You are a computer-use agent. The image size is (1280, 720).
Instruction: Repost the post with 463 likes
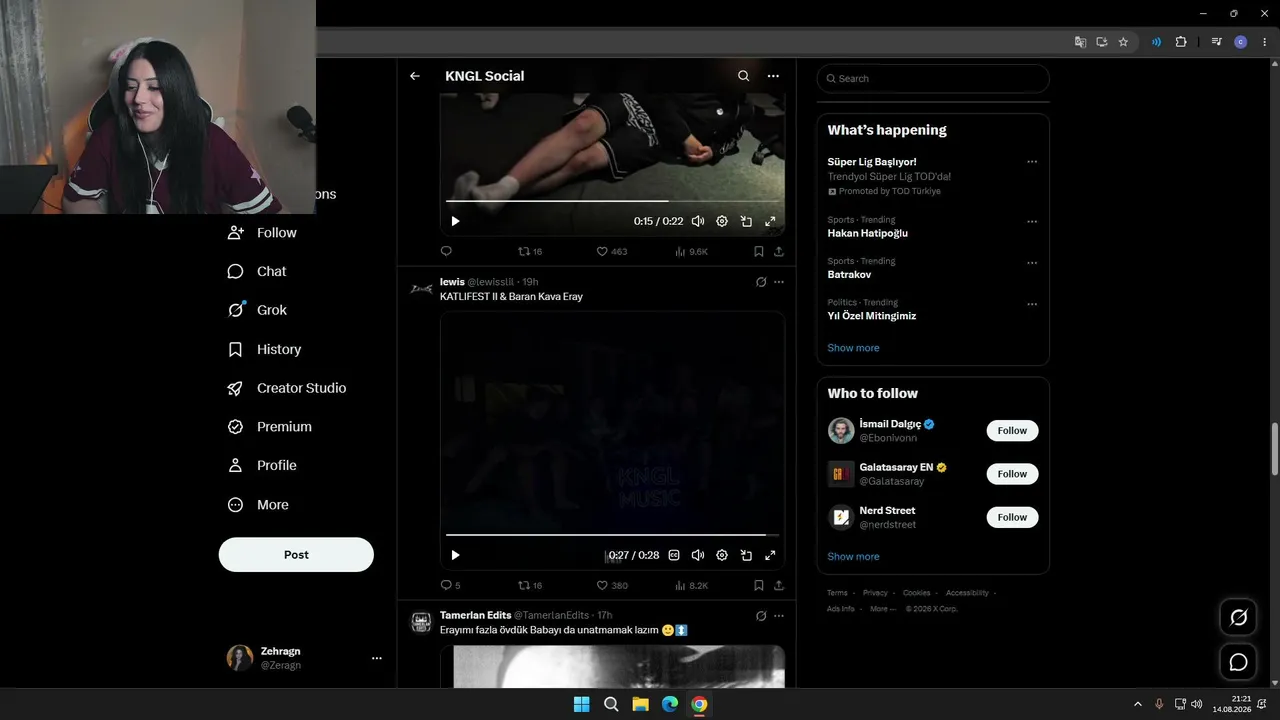pyautogui.click(x=530, y=251)
